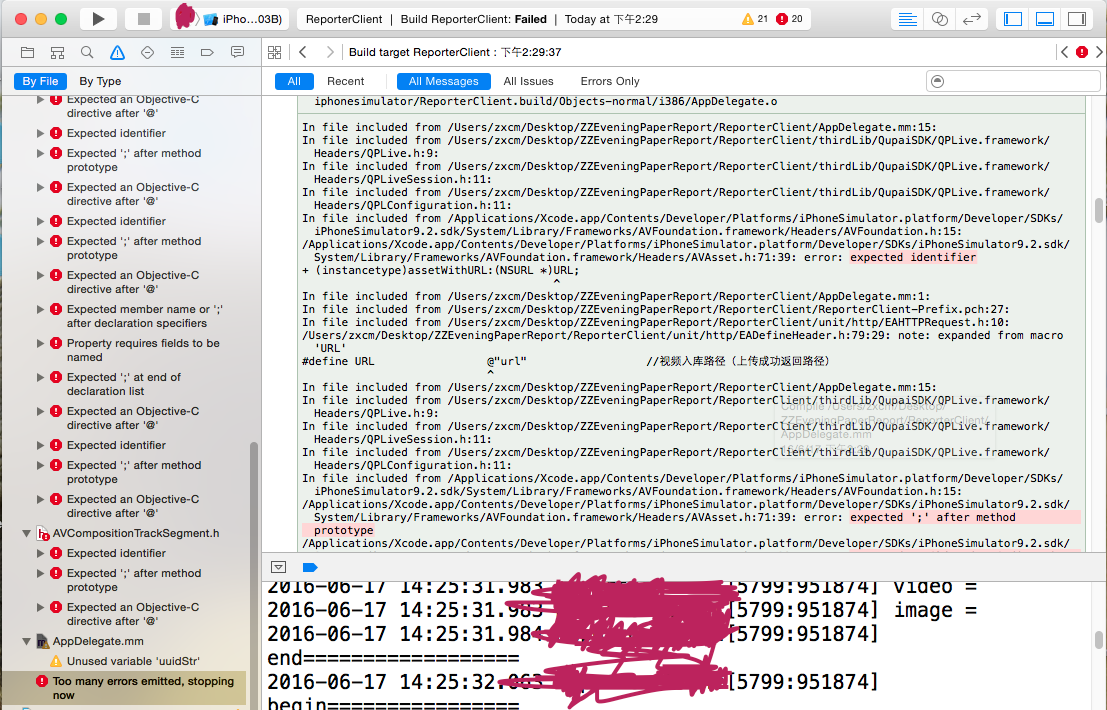The height and width of the screenshot is (710, 1107).
Task: Jump to the next issue
Action: tap(1099, 52)
